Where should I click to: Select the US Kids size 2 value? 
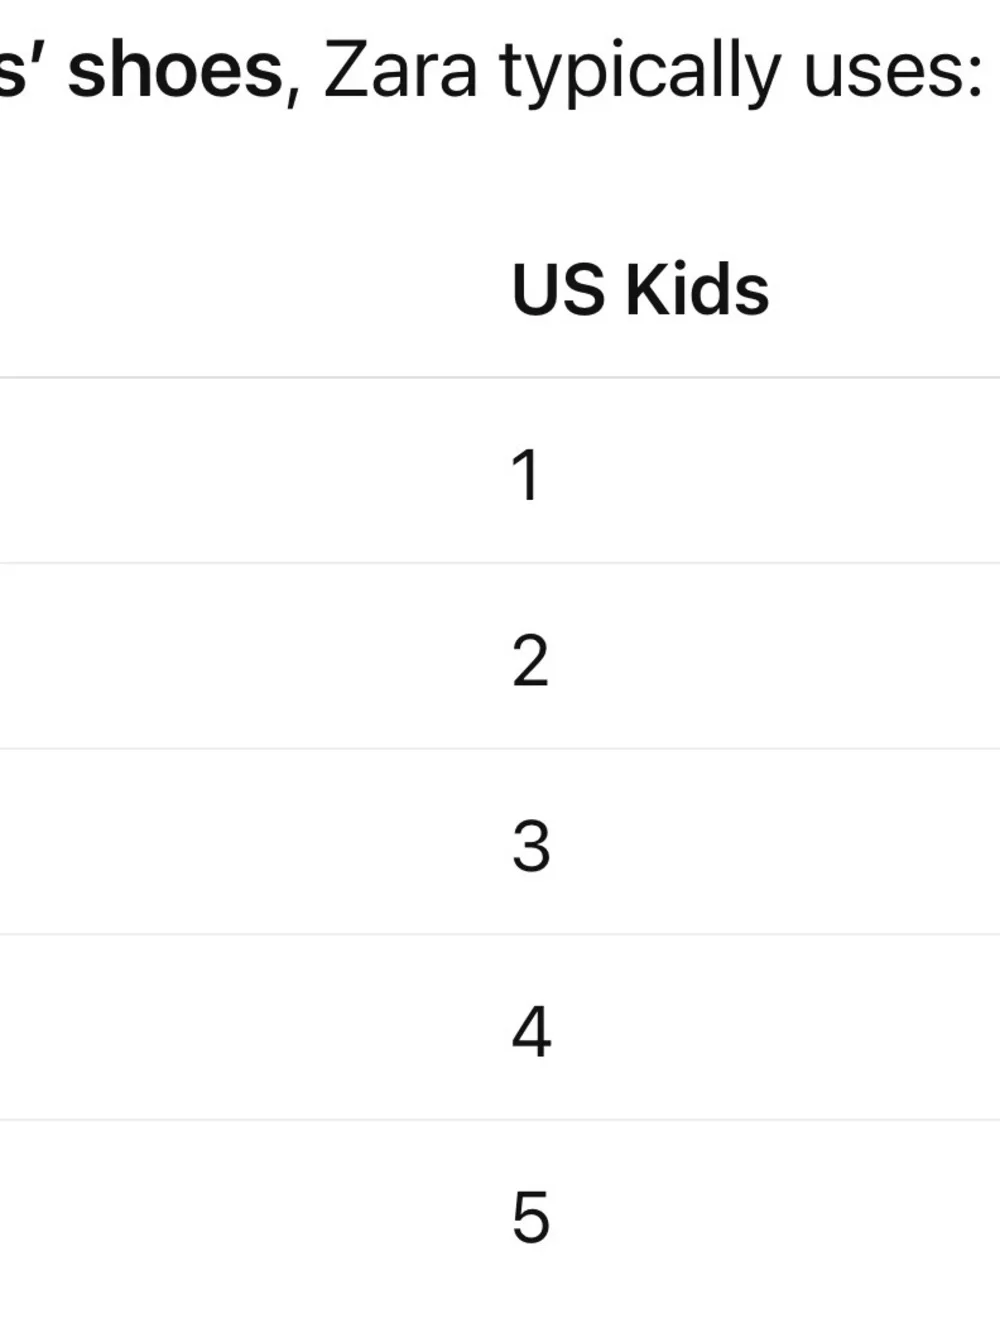pyautogui.click(x=530, y=661)
